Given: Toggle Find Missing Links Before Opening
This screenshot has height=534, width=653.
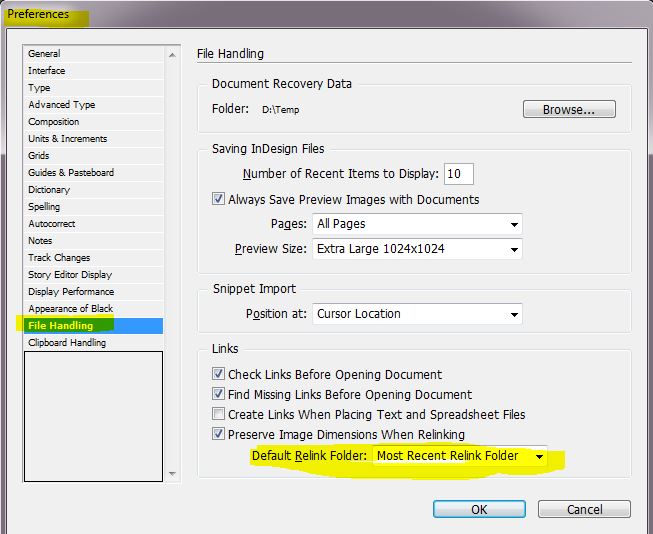Looking at the screenshot, I should coord(218,394).
